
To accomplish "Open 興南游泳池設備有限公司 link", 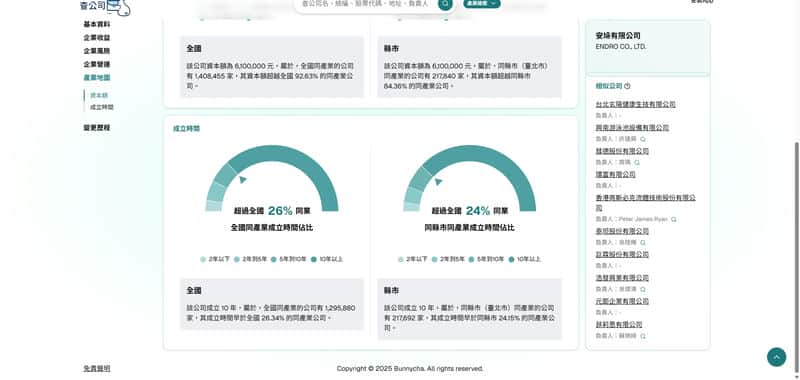I will coord(632,128).
